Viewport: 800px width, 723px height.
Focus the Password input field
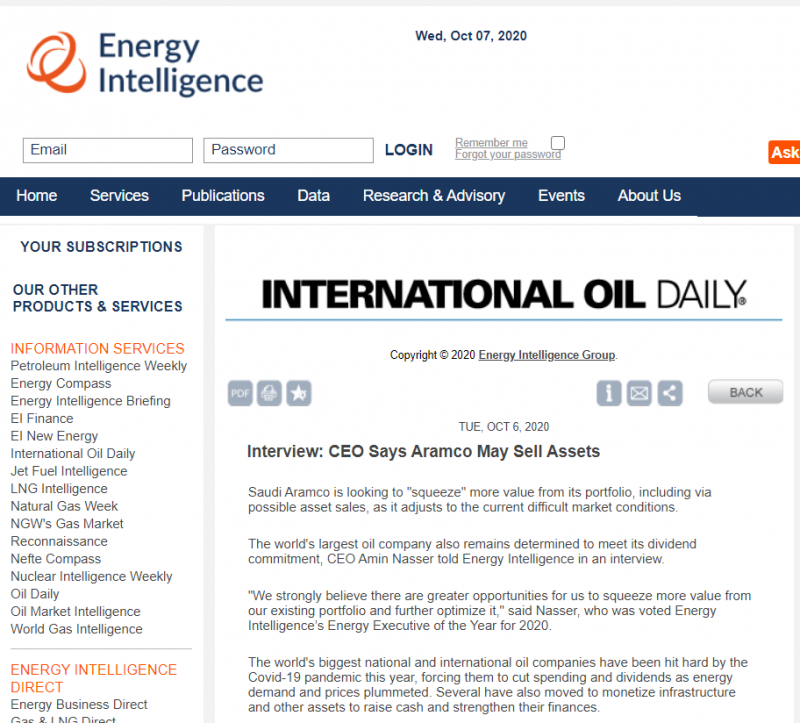click(288, 151)
